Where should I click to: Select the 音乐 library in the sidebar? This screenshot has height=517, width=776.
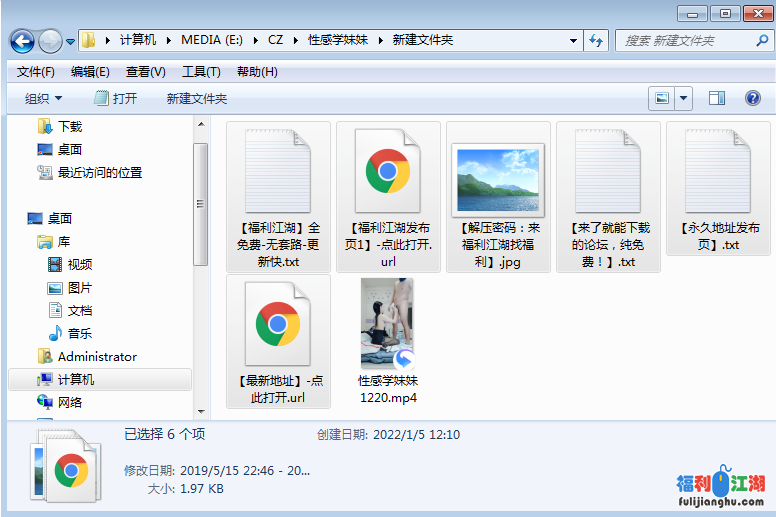pyautogui.click(x=79, y=333)
